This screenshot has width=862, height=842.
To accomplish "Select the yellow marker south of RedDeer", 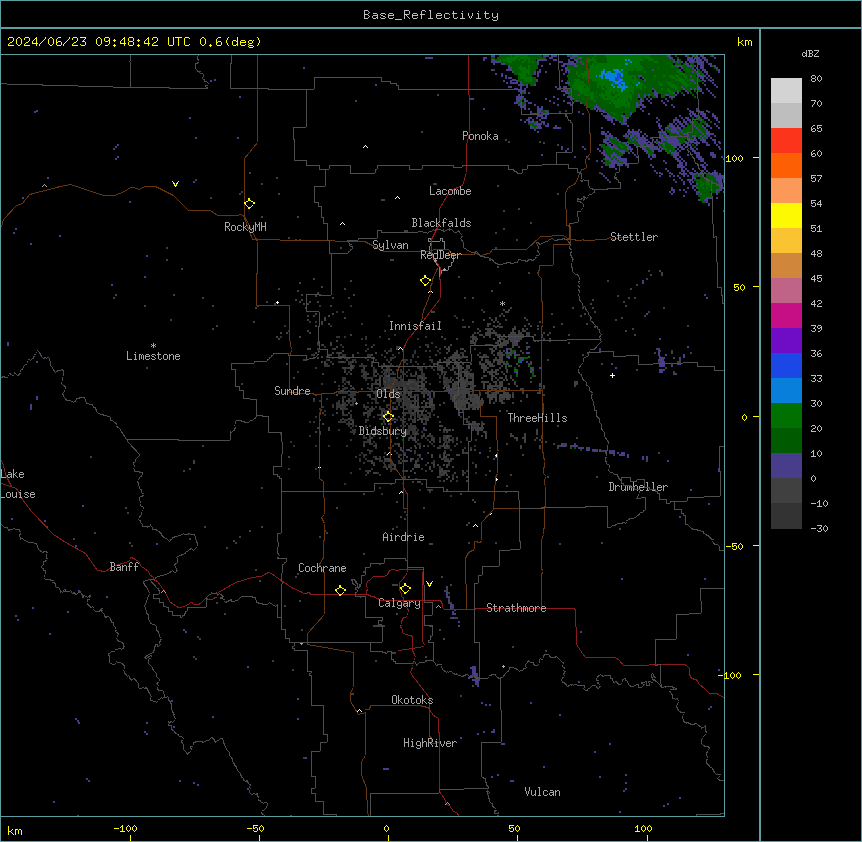I will click(x=425, y=280).
